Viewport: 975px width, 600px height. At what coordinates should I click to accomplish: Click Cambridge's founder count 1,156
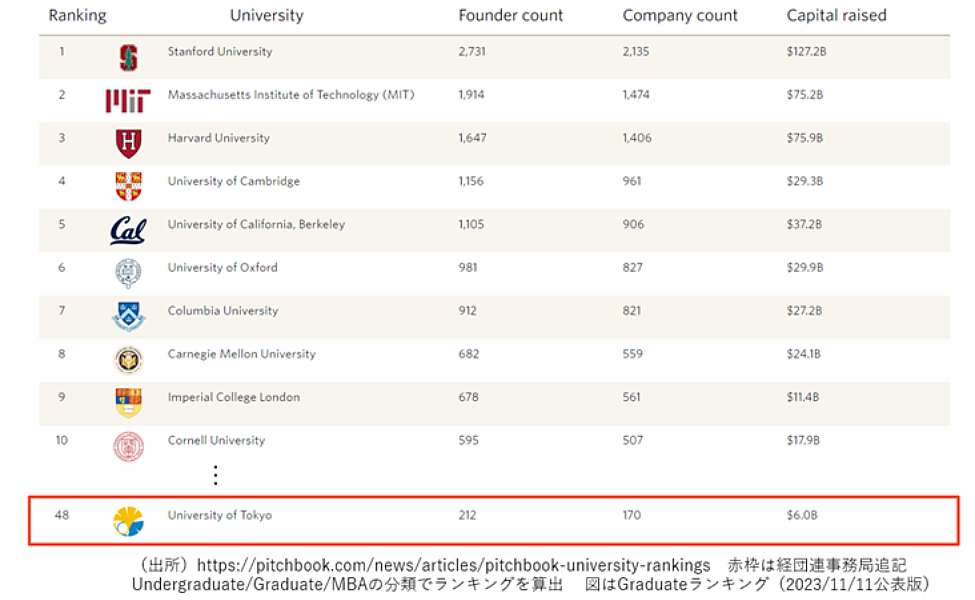[471, 182]
